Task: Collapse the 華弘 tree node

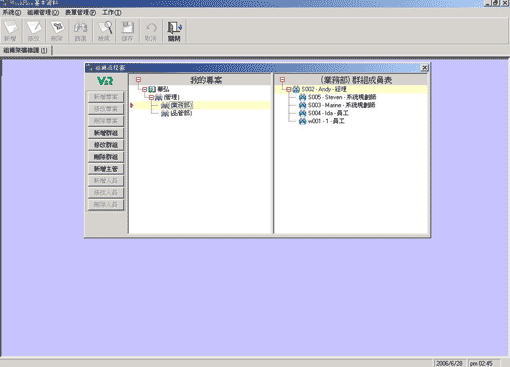Action: pos(145,89)
